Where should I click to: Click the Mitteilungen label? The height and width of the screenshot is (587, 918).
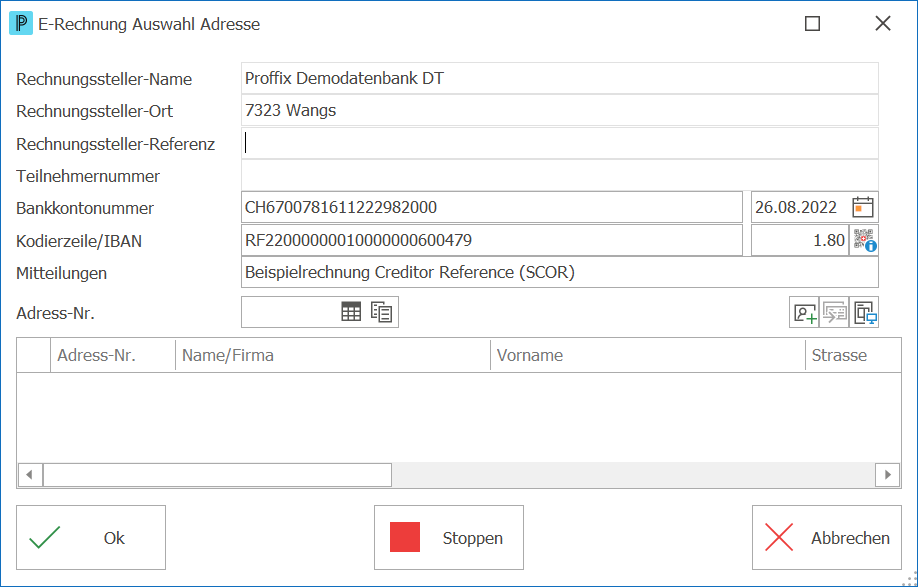61,273
